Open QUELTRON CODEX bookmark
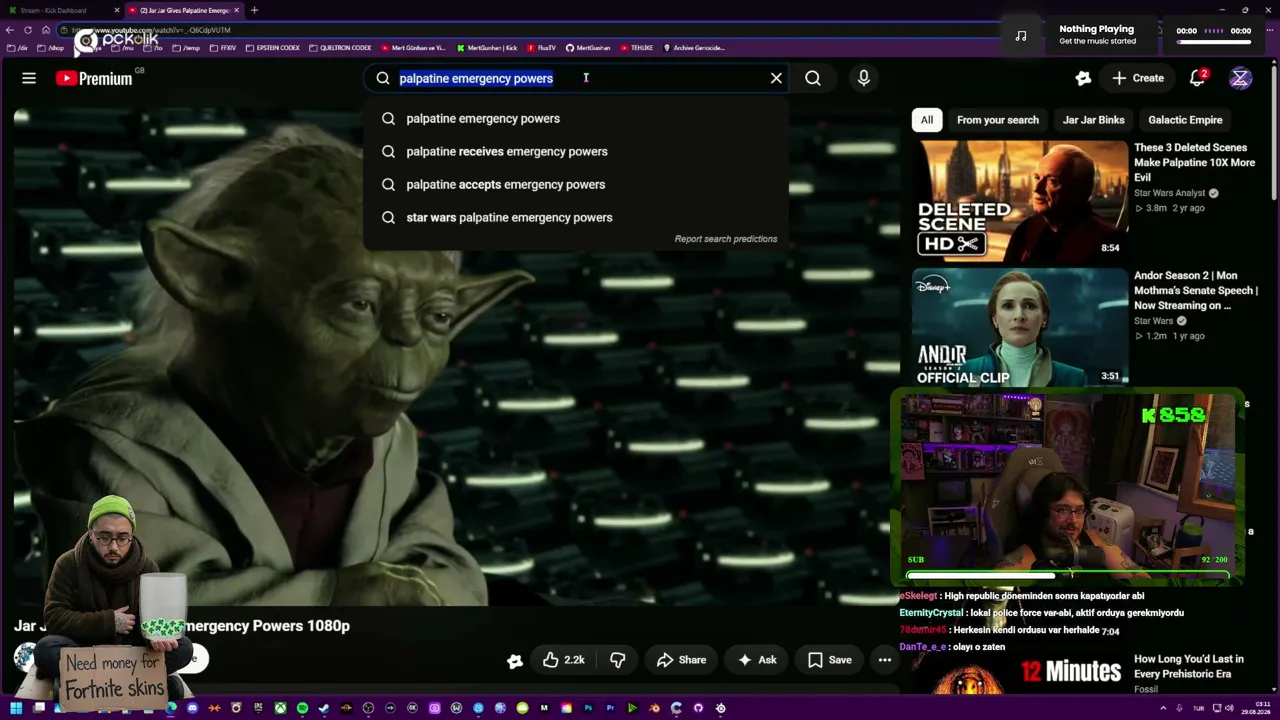The image size is (1280, 720). point(340,47)
